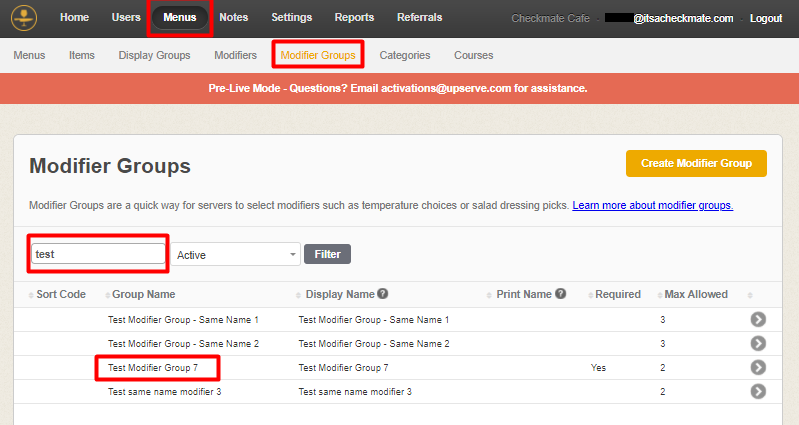Open the Menus top navigation item

(180, 18)
